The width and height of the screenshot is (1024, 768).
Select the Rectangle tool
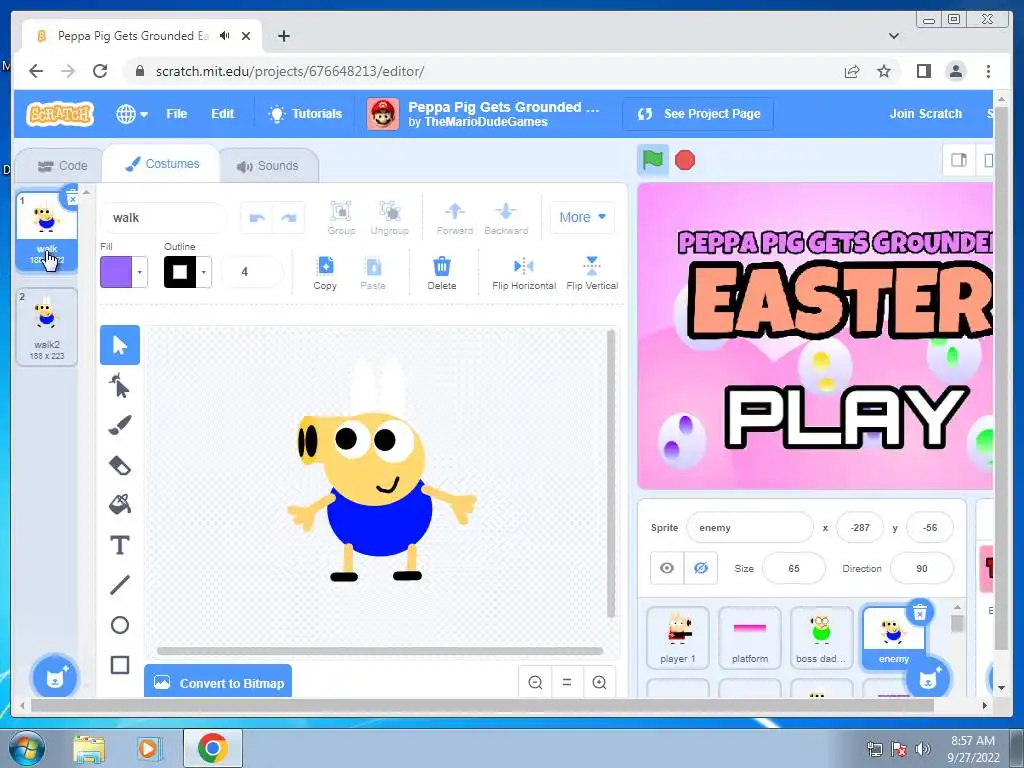pyautogui.click(x=120, y=665)
